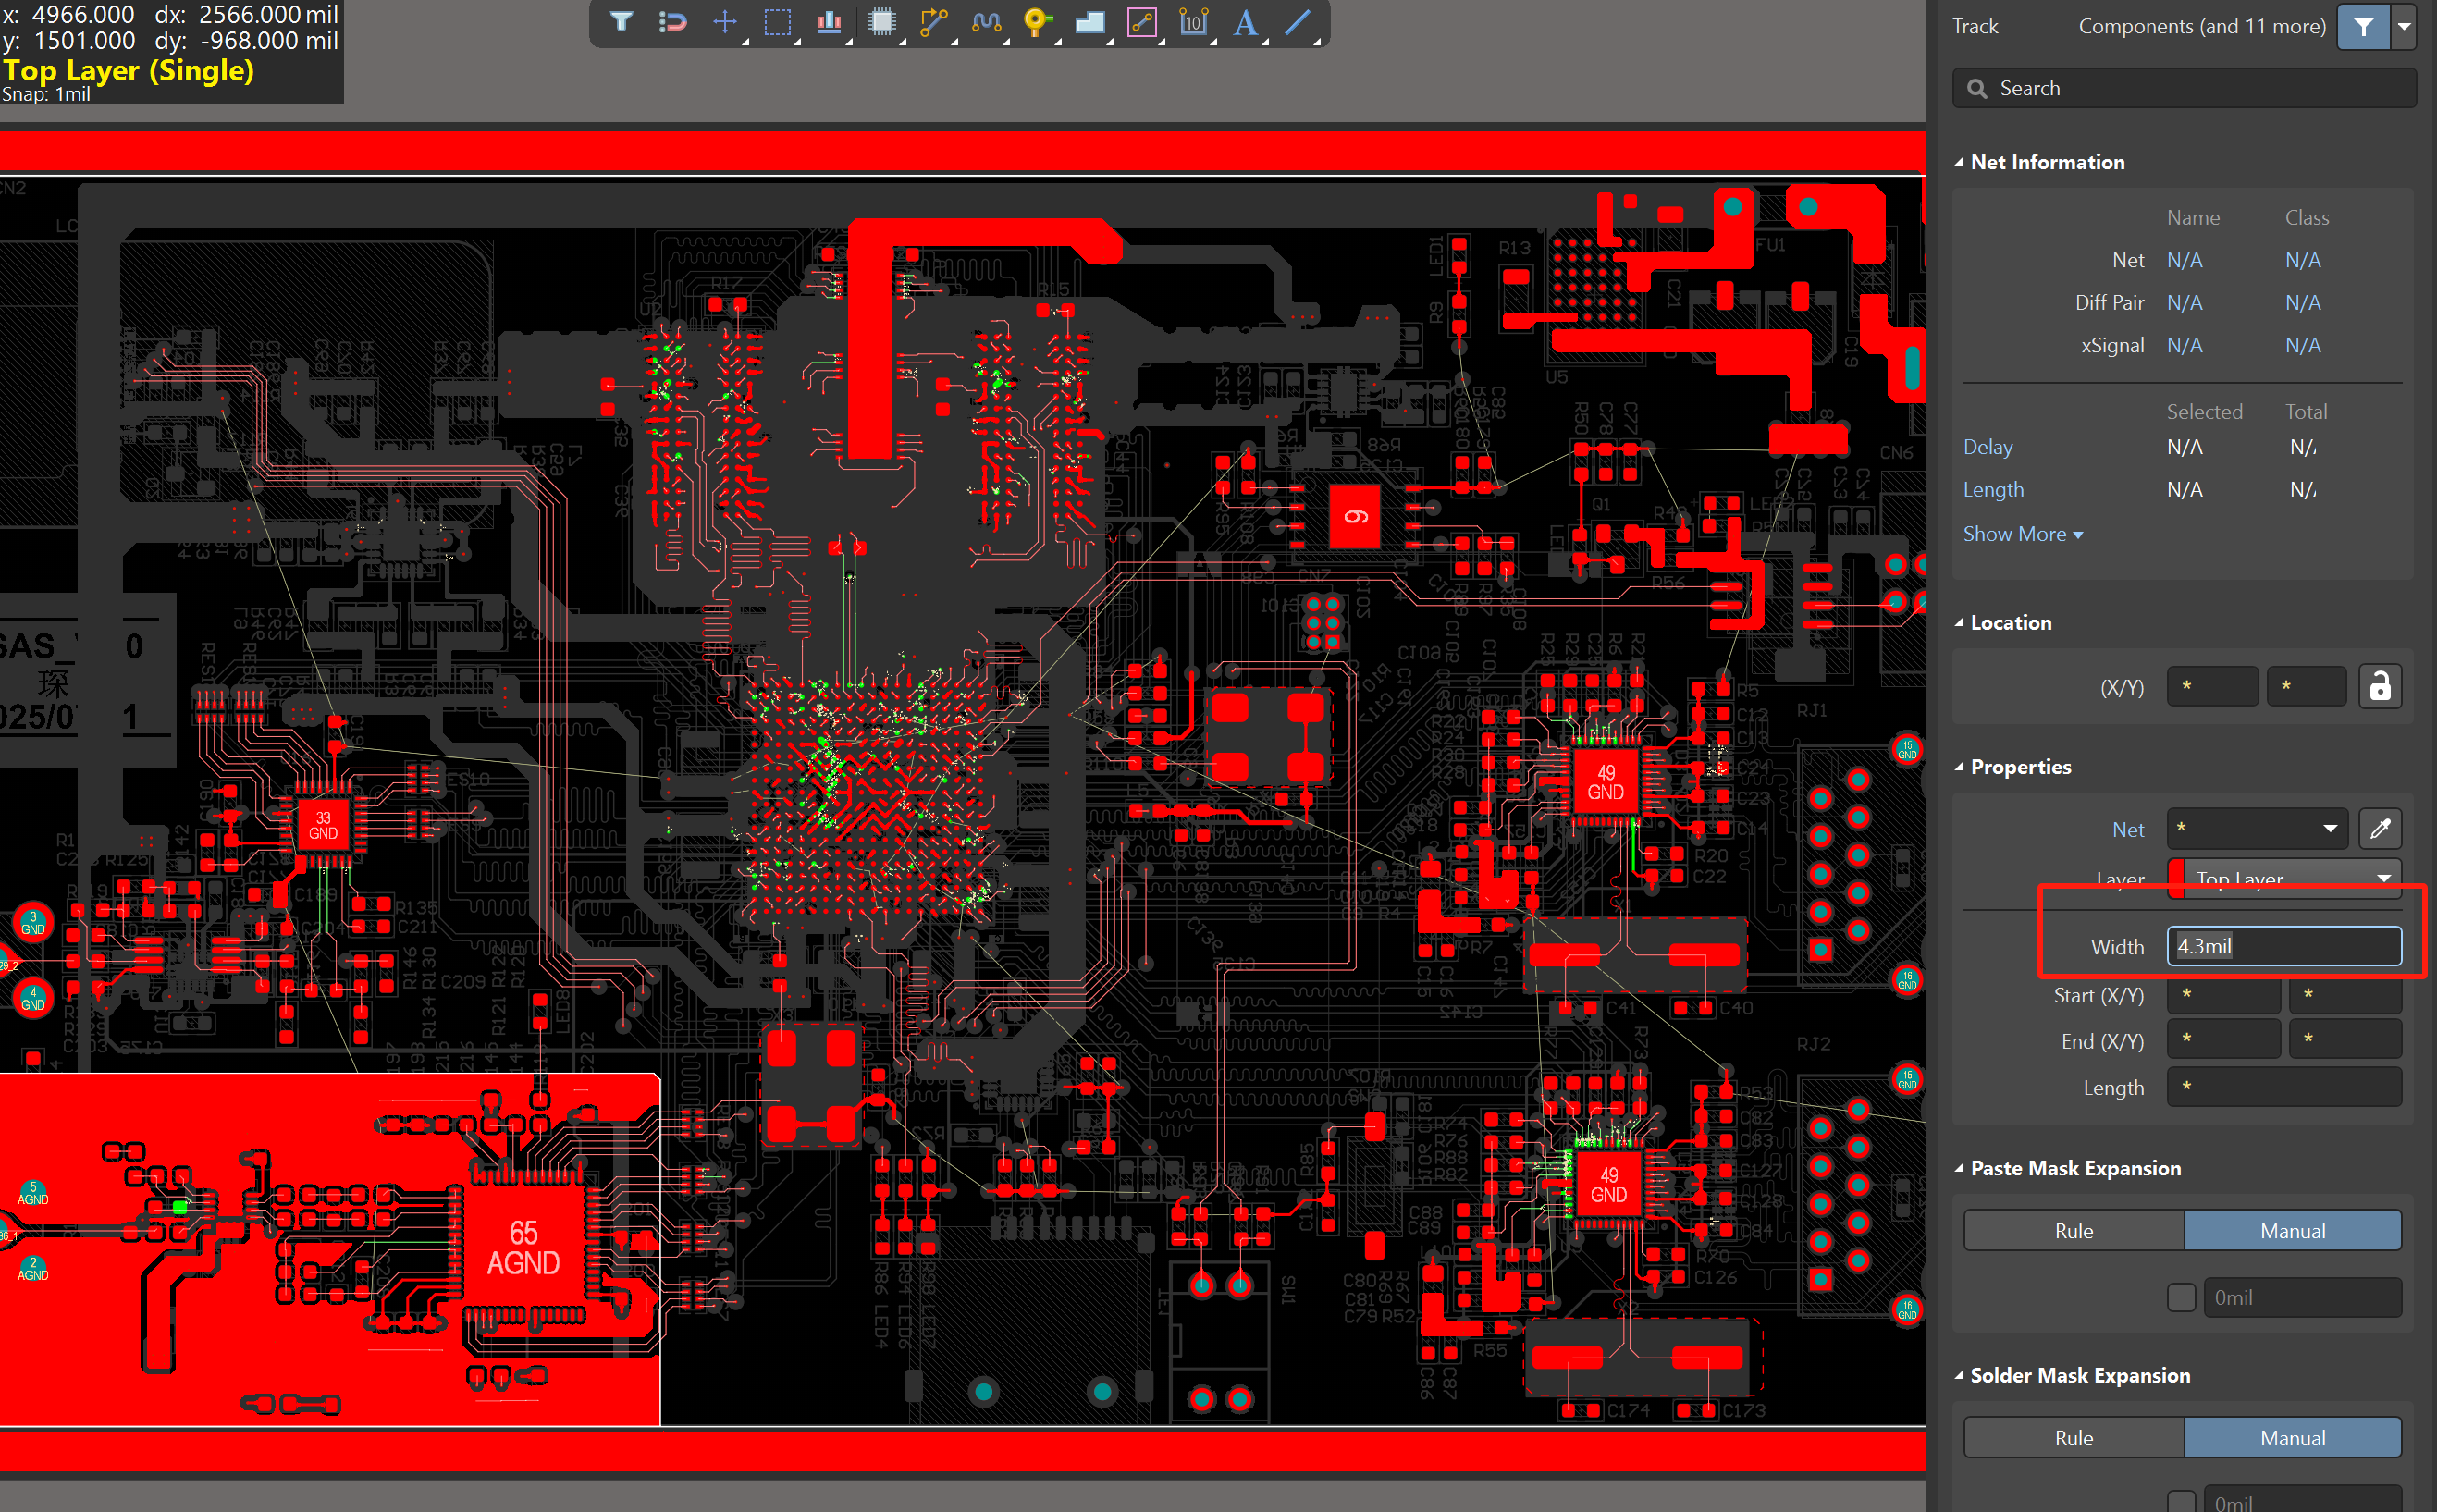
Task: Open the filter dropdown arrow beside funnel button
Action: coord(2404,27)
